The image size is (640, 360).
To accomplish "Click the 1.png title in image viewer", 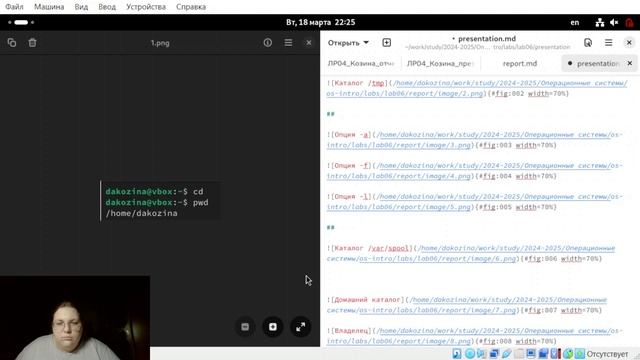I will coord(160,43).
